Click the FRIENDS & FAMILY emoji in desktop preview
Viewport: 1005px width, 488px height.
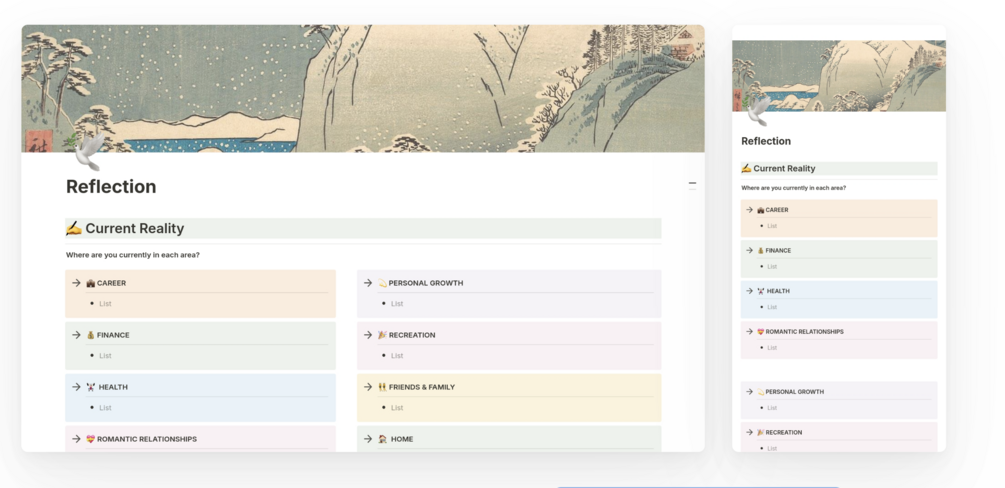[383, 387]
